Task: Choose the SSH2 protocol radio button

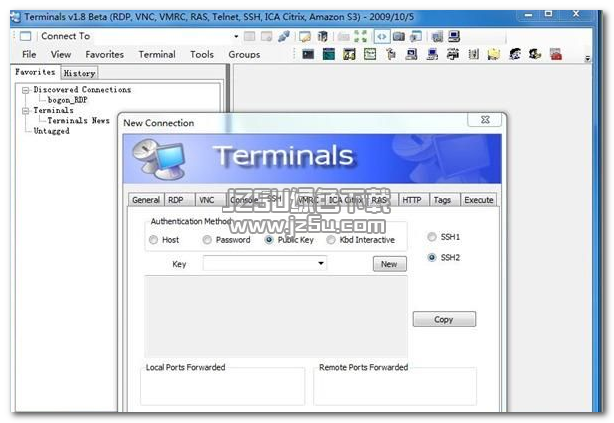Action: tap(432, 257)
